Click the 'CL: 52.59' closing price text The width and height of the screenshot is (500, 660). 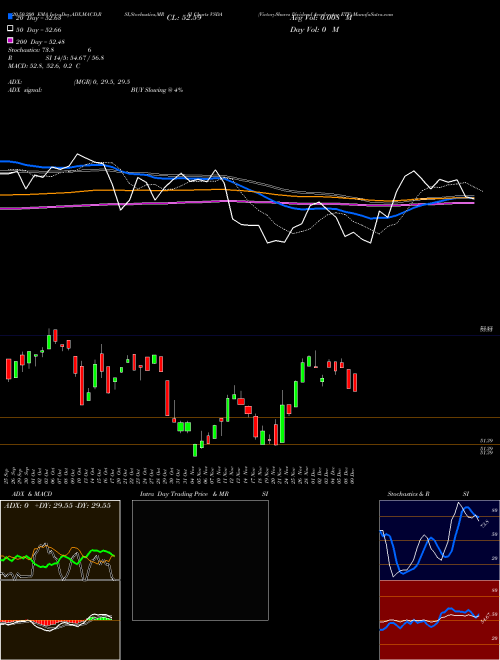pyautogui.click(x=184, y=18)
